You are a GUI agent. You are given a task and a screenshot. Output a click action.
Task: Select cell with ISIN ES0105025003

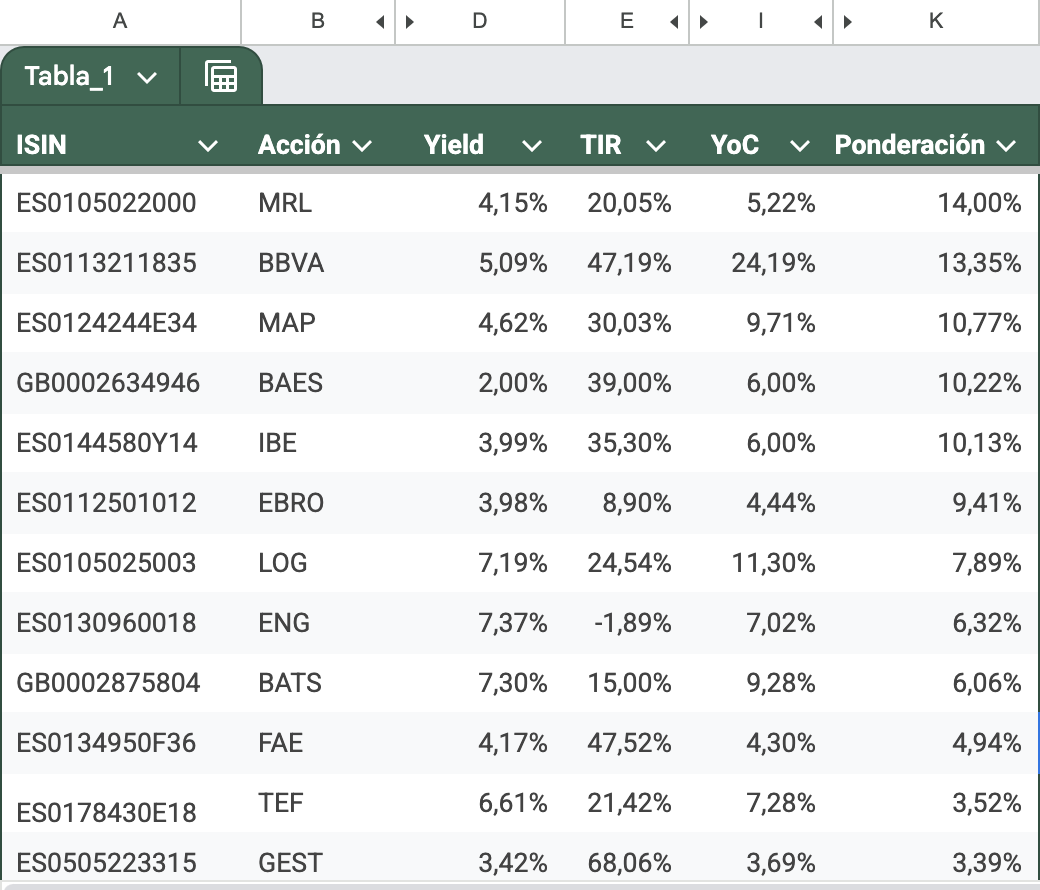pos(121,563)
